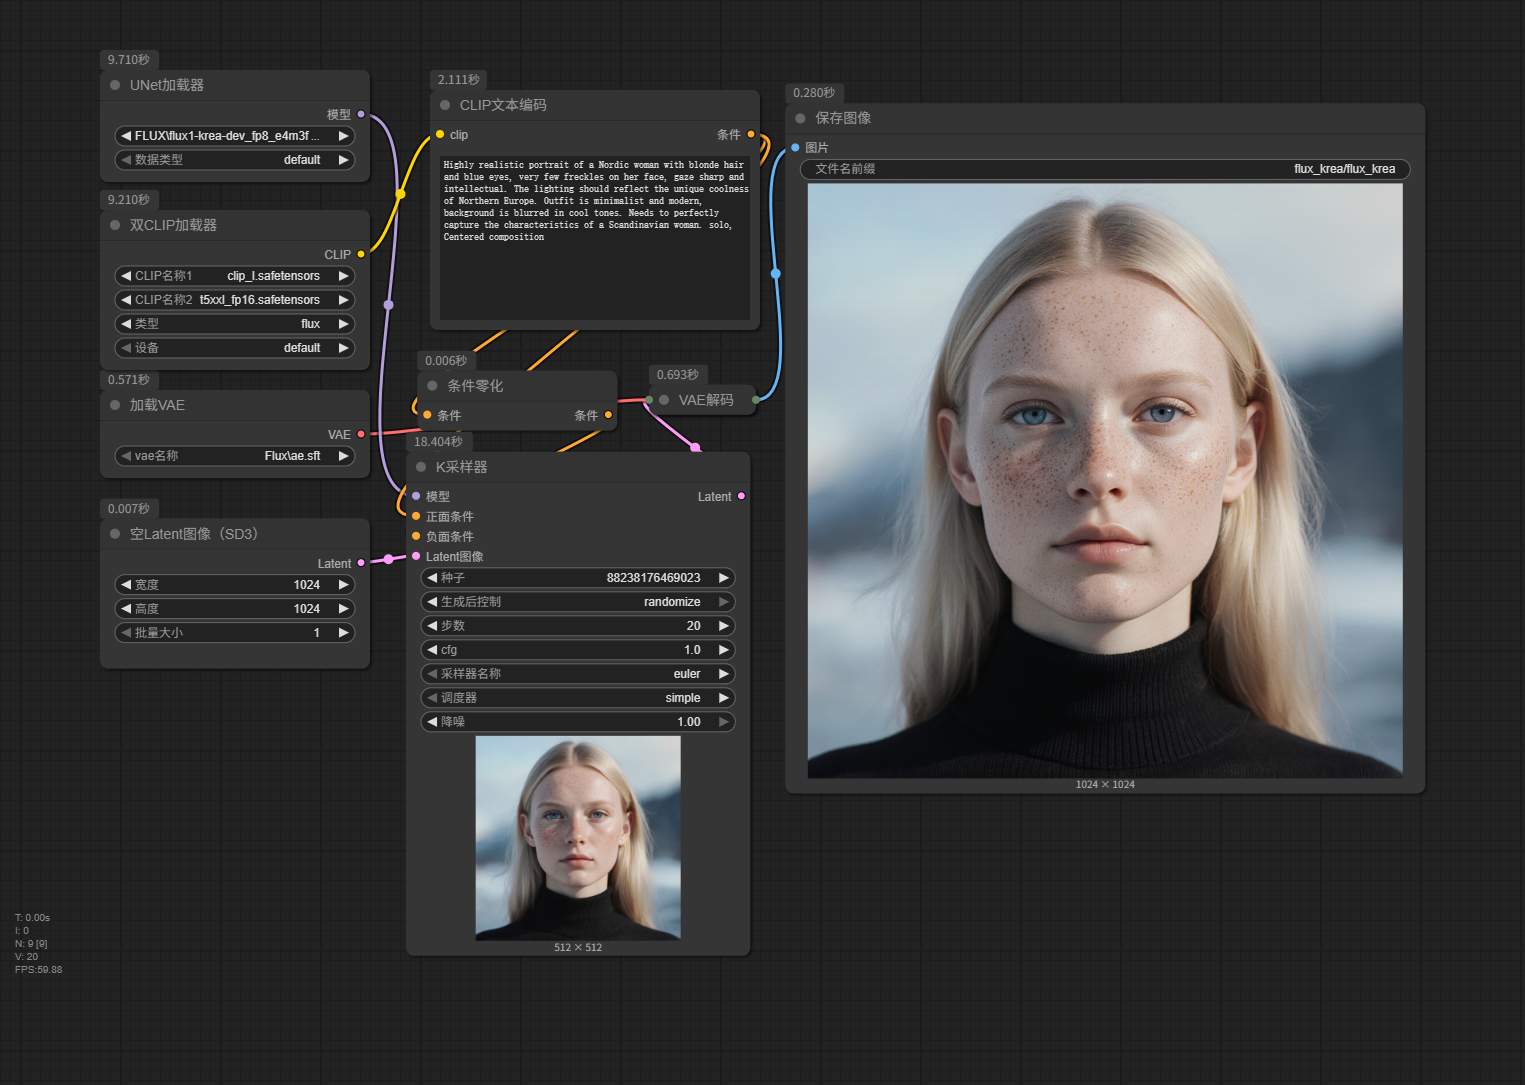Collapse the K采样器 node via its dot

coord(421,467)
